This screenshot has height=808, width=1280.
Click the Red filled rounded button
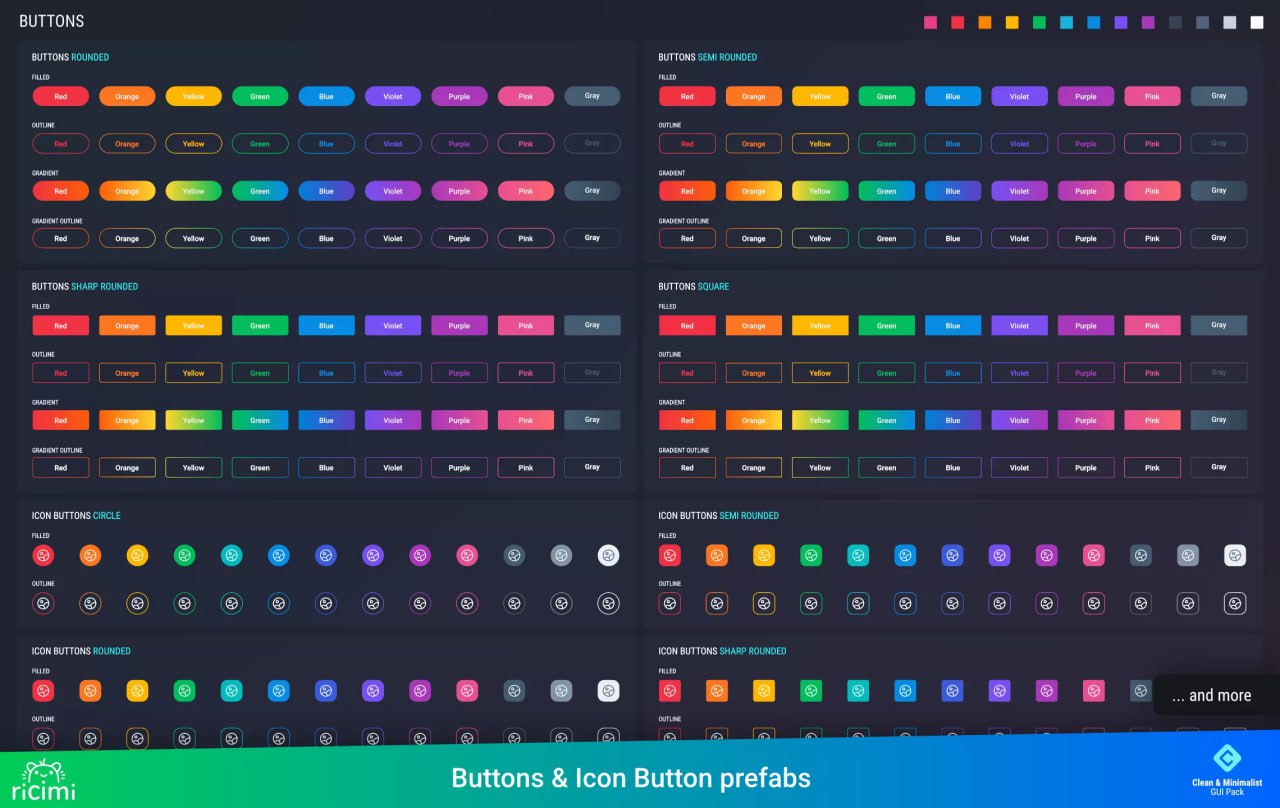[x=60, y=96]
